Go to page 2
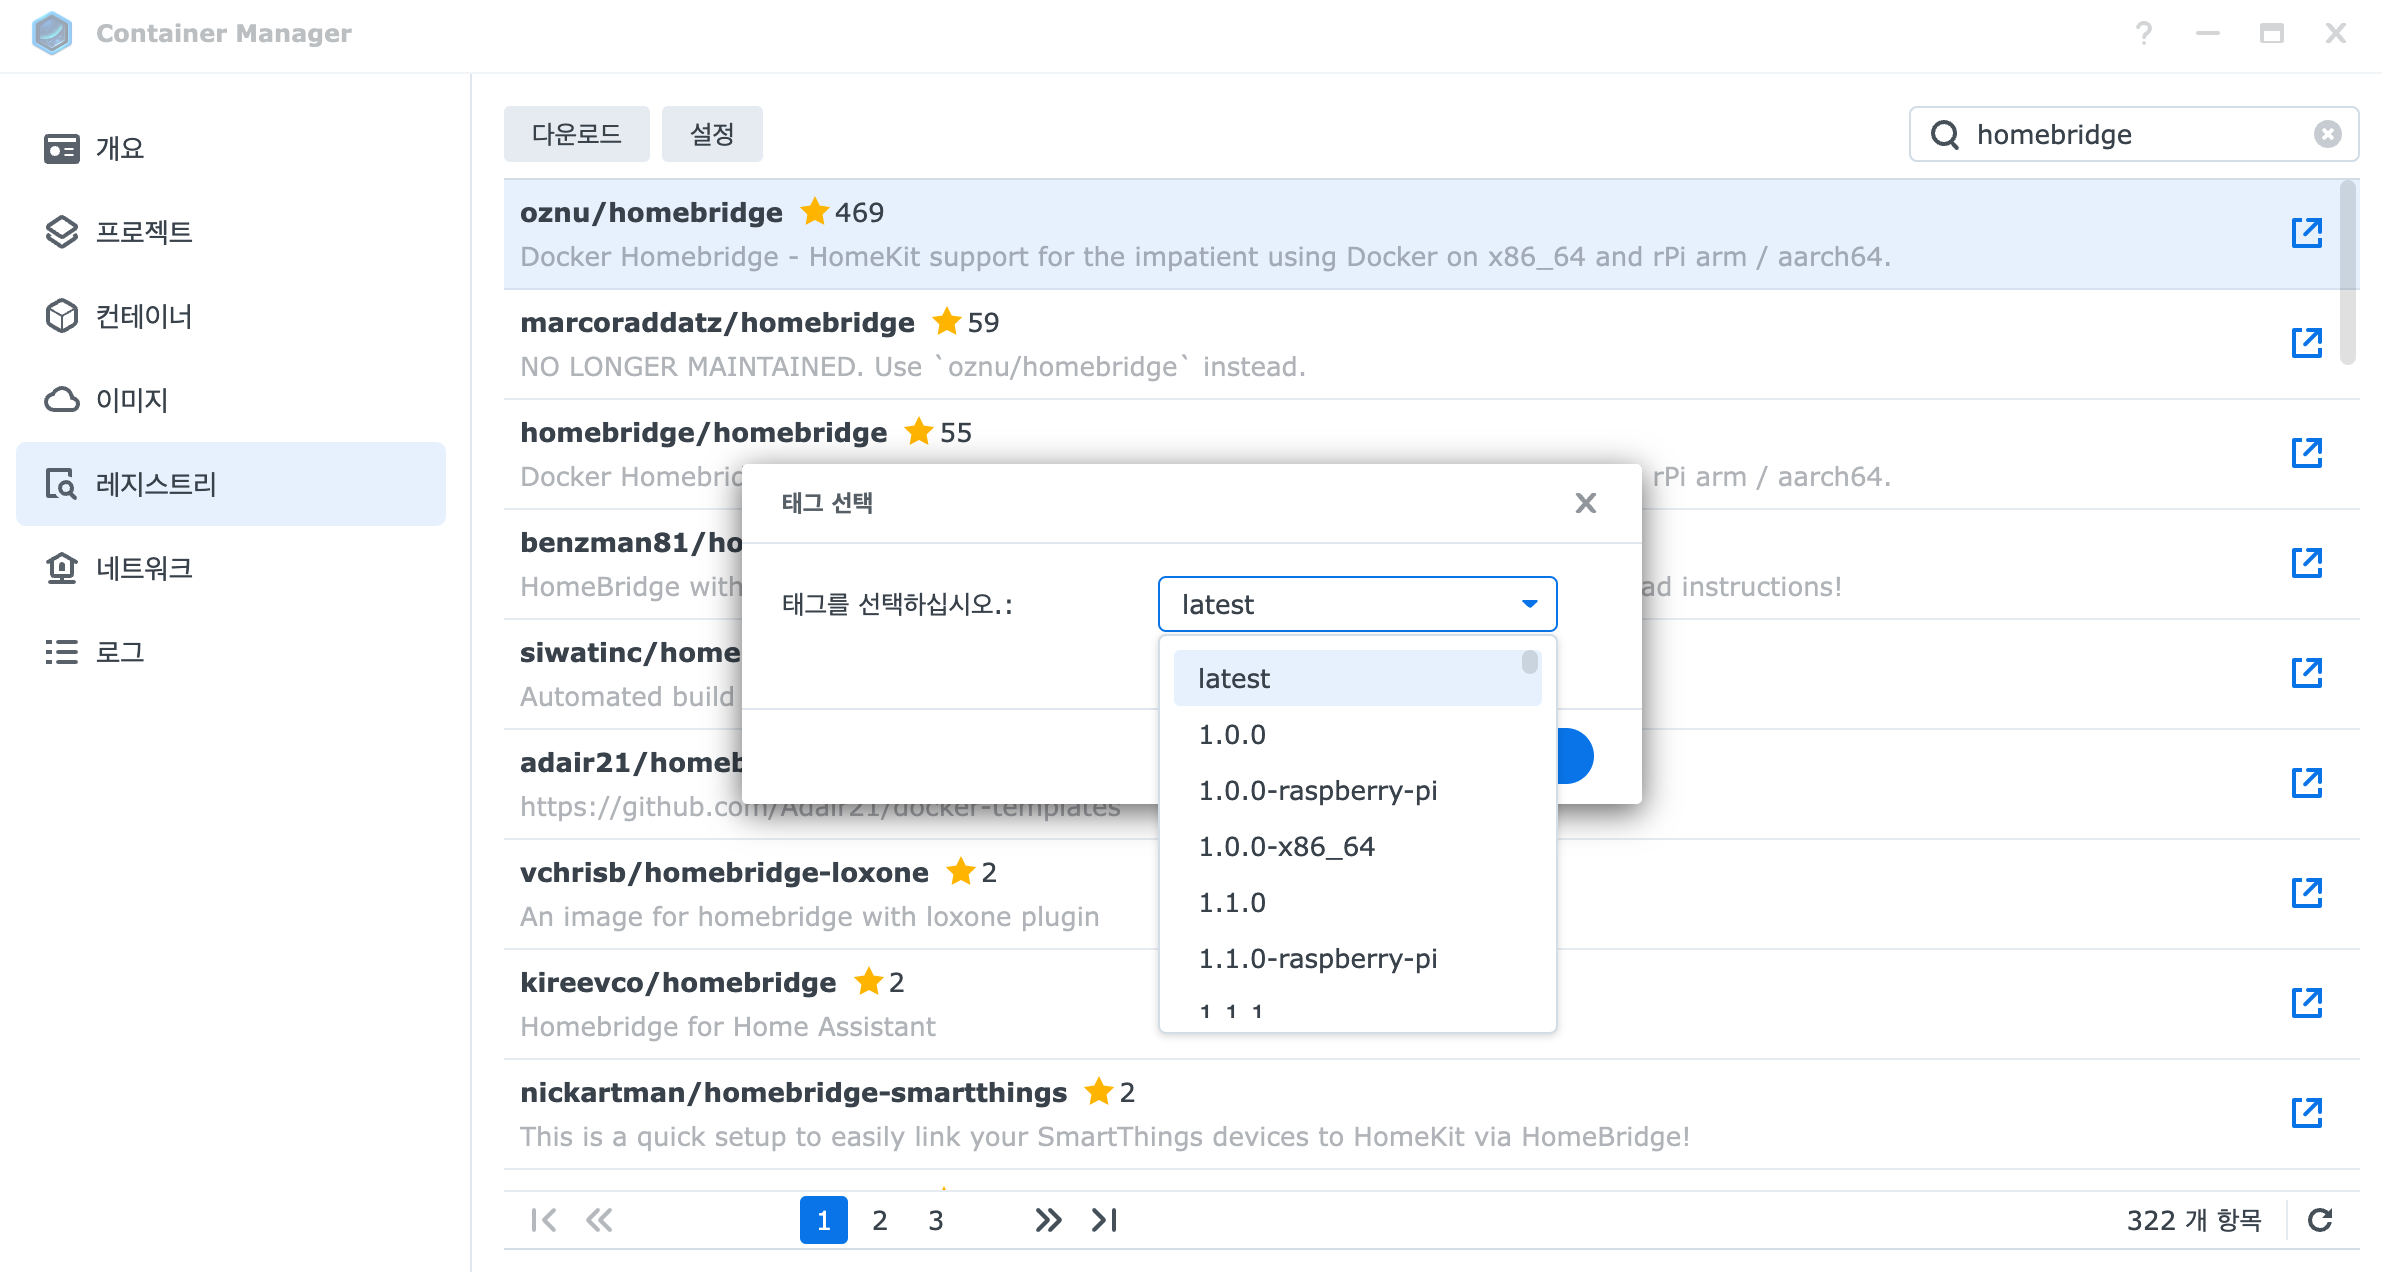Viewport: 2382px width, 1272px height. (x=880, y=1220)
